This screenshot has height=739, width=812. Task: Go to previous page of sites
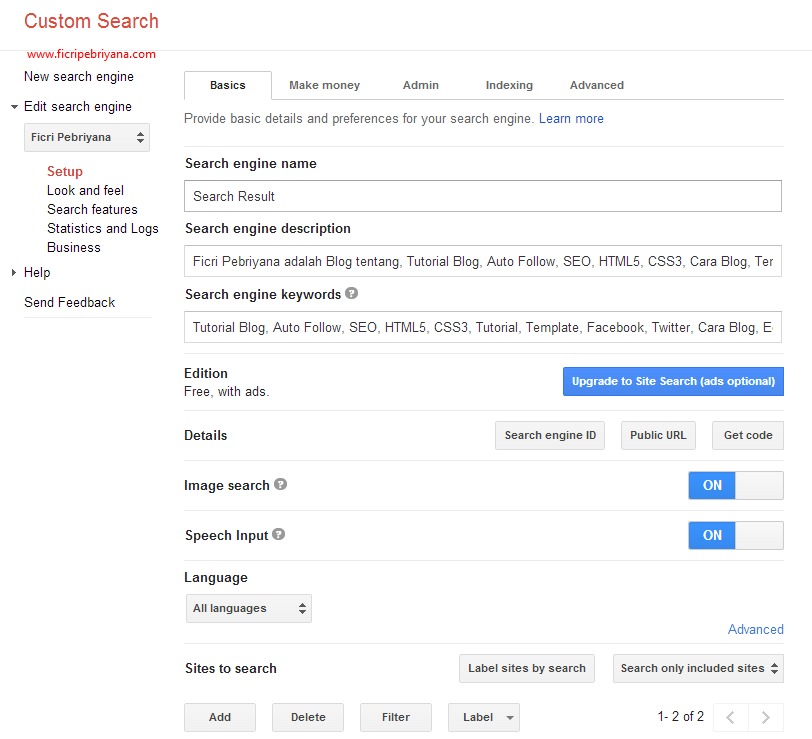point(730,717)
